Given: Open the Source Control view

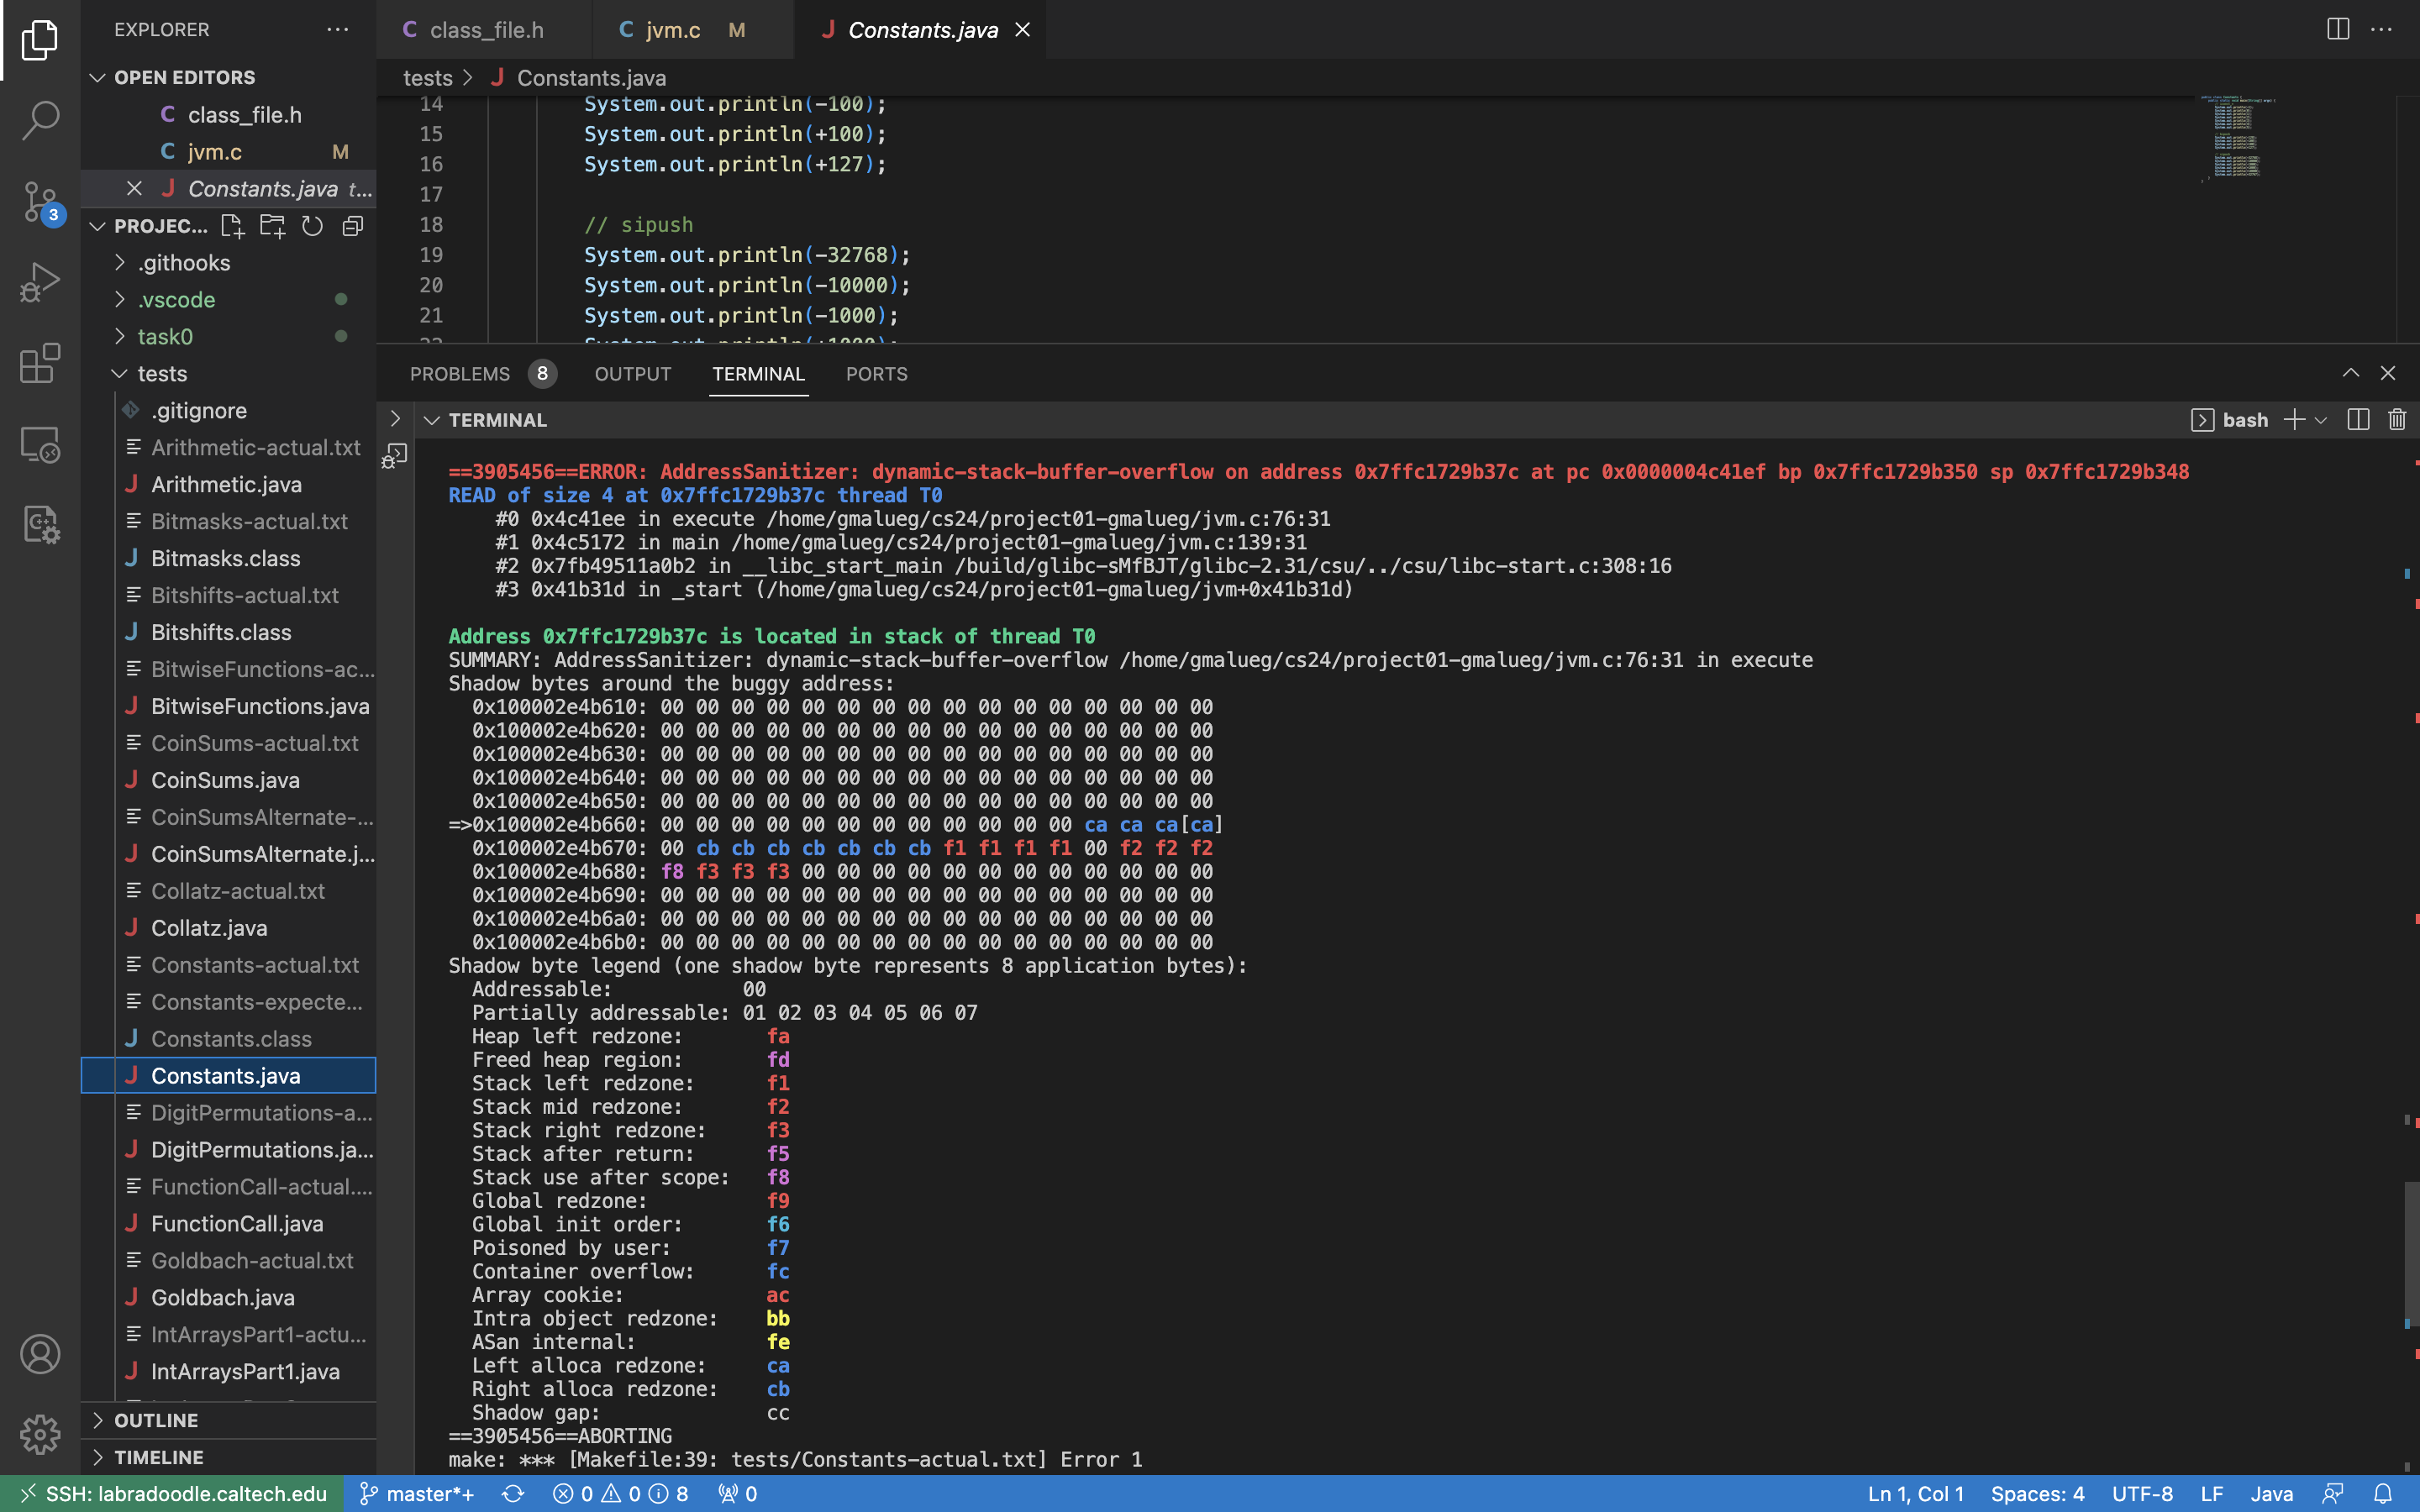Looking at the screenshot, I should click(x=40, y=201).
